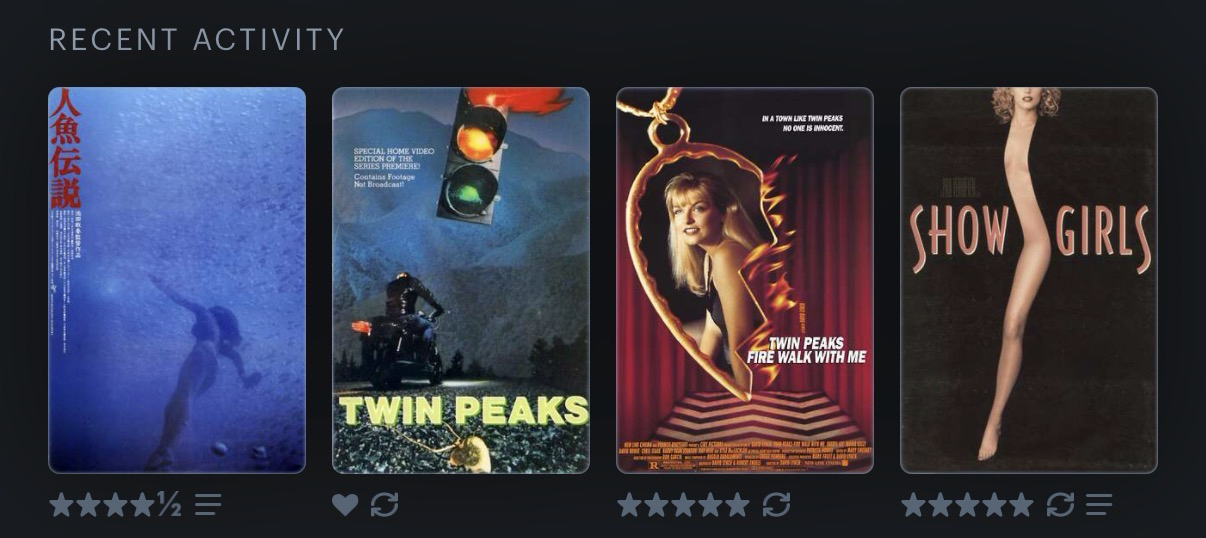The height and width of the screenshot is (538, 1206).
Task: Click the red Japanese title text on first poster
Action: pos(65,148)
